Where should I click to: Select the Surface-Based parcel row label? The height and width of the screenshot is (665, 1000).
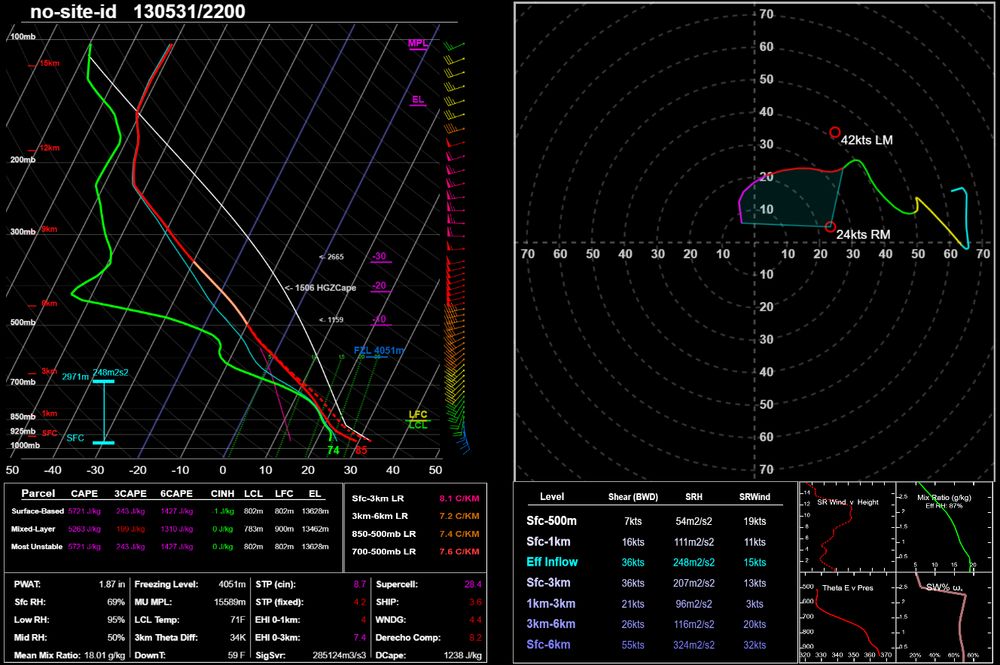click(38, 511)
